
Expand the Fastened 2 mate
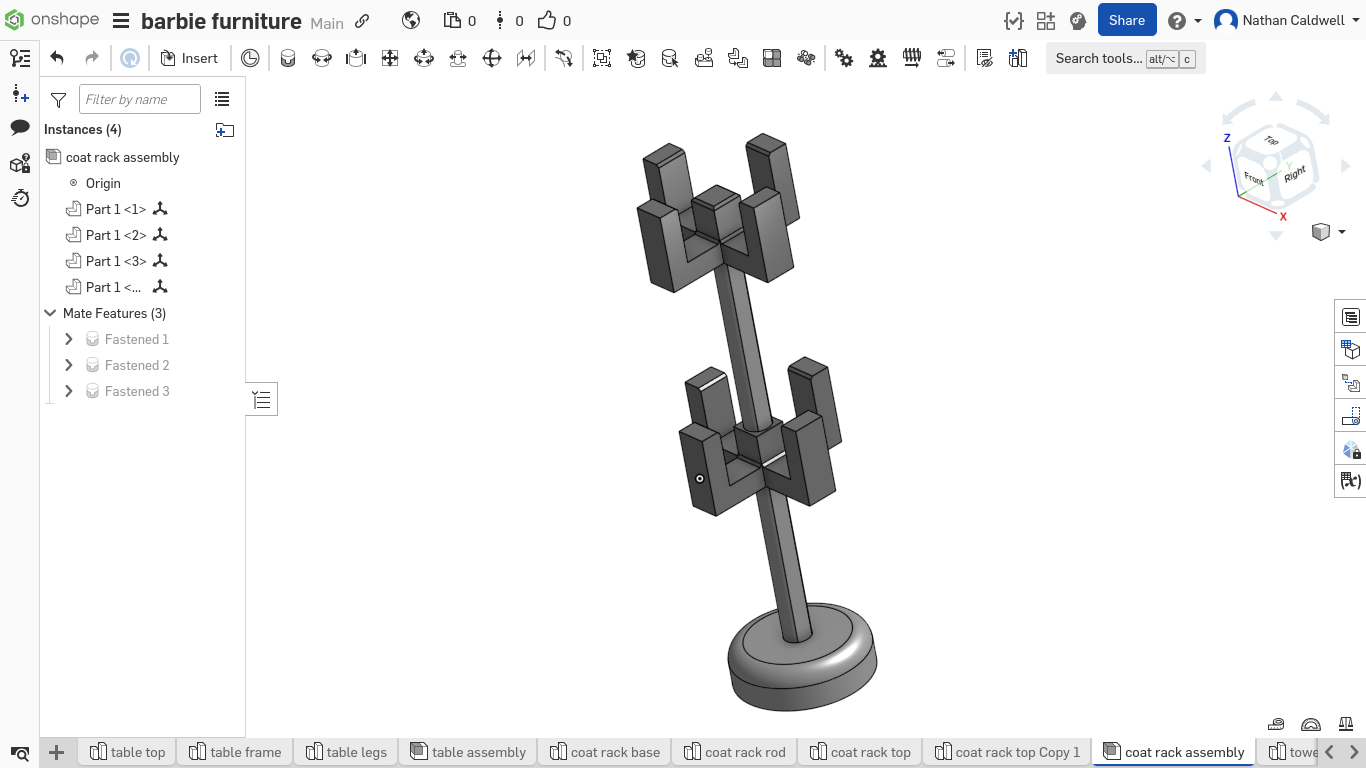[69, 365]
